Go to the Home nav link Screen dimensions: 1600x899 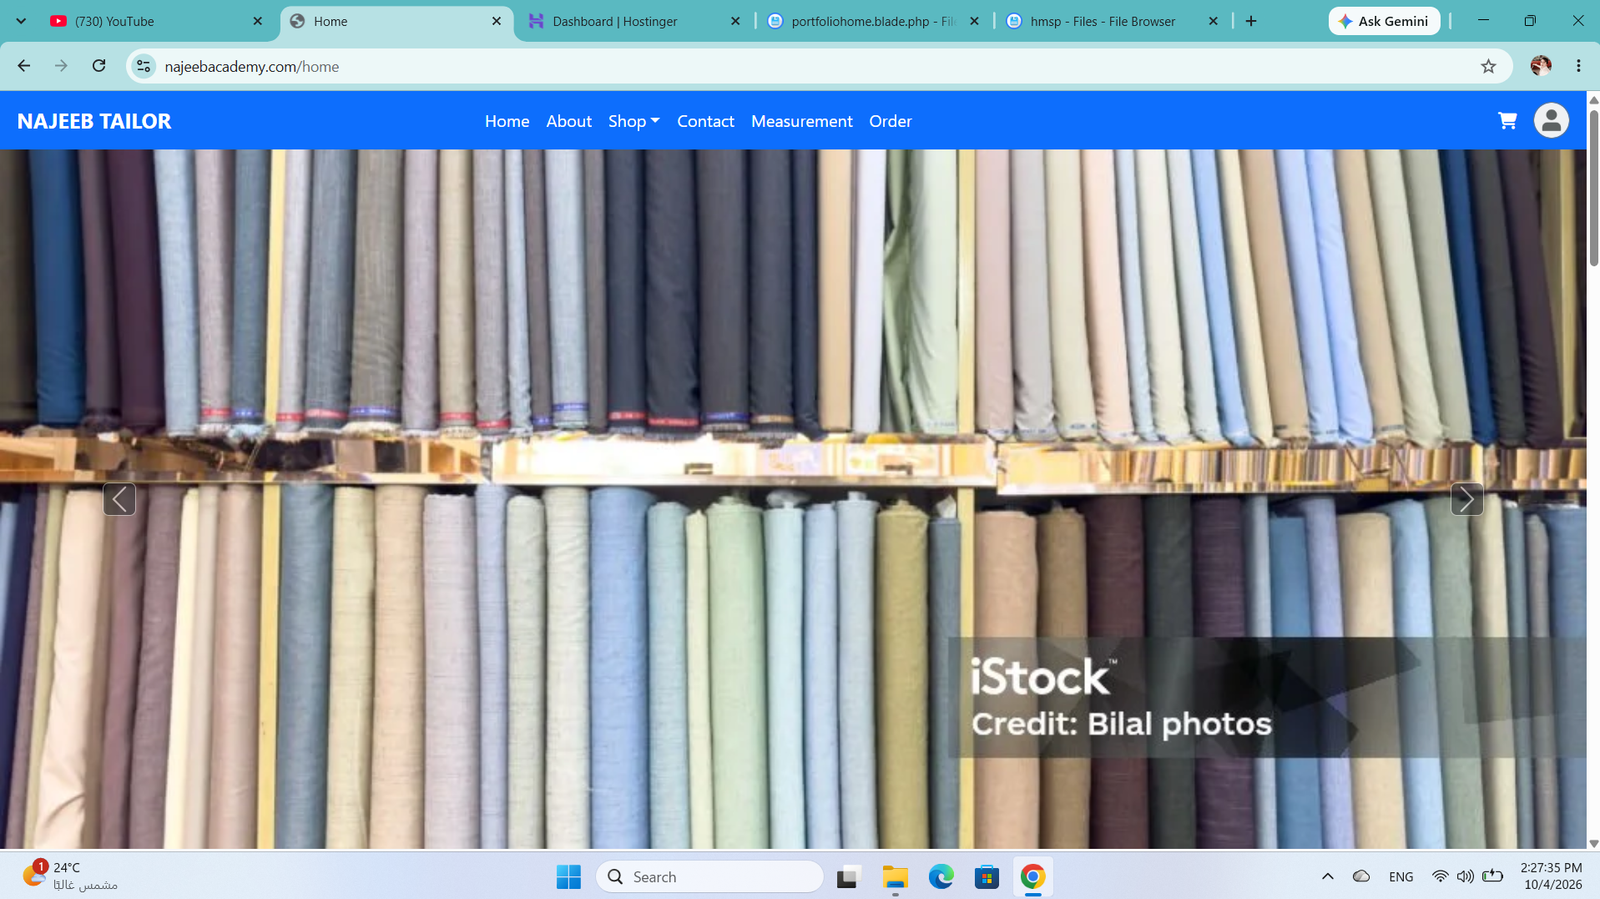click(x=507, y=121)
